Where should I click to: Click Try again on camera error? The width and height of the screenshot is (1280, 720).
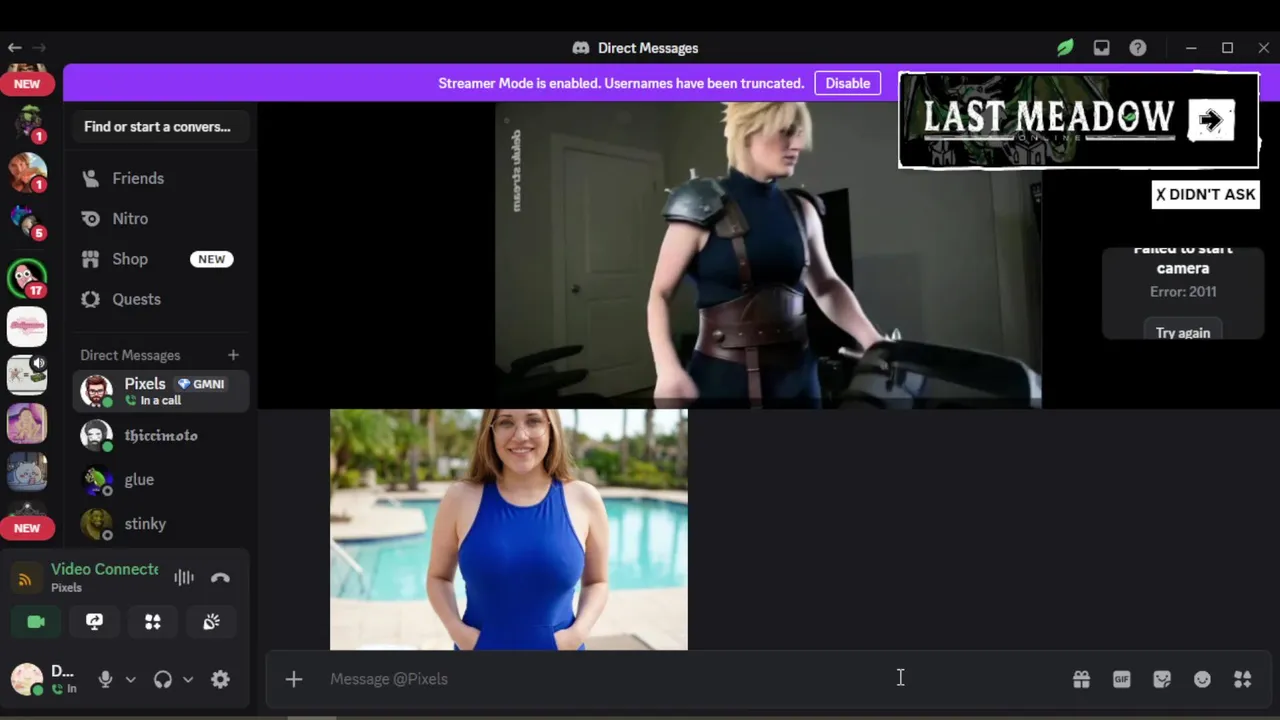1183,332
